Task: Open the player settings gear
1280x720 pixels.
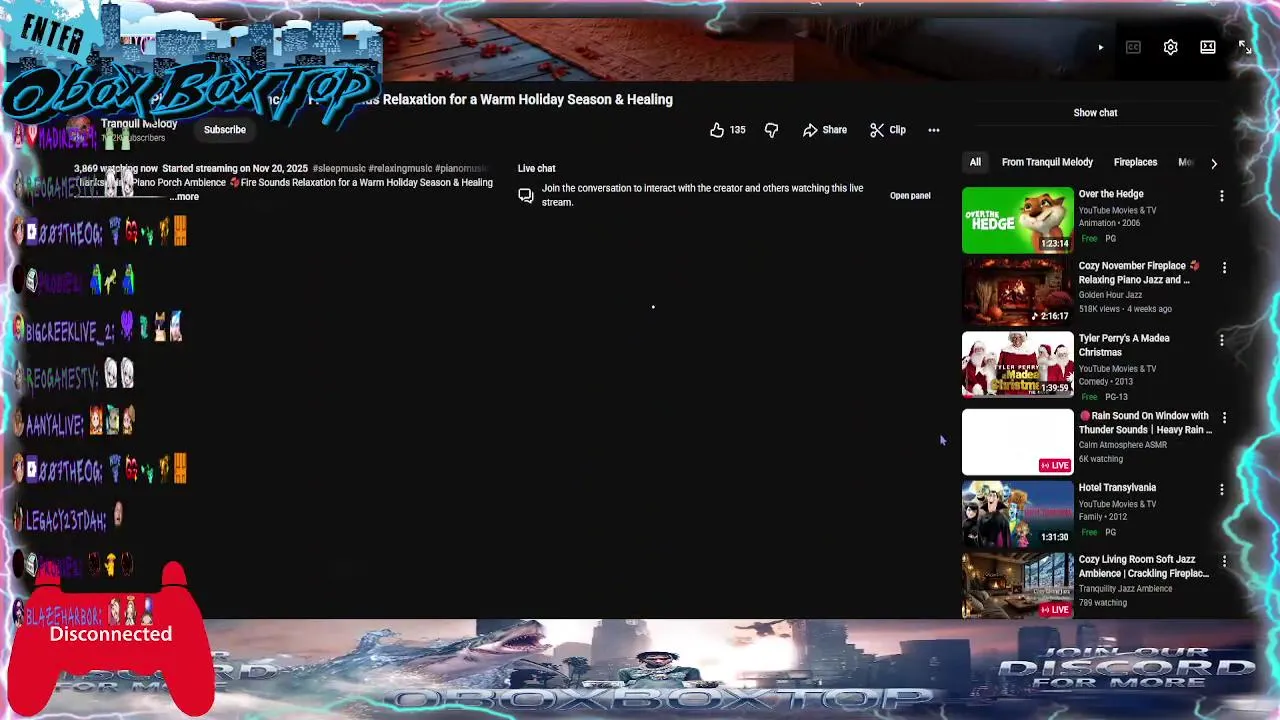Action: click(1170, 47)
